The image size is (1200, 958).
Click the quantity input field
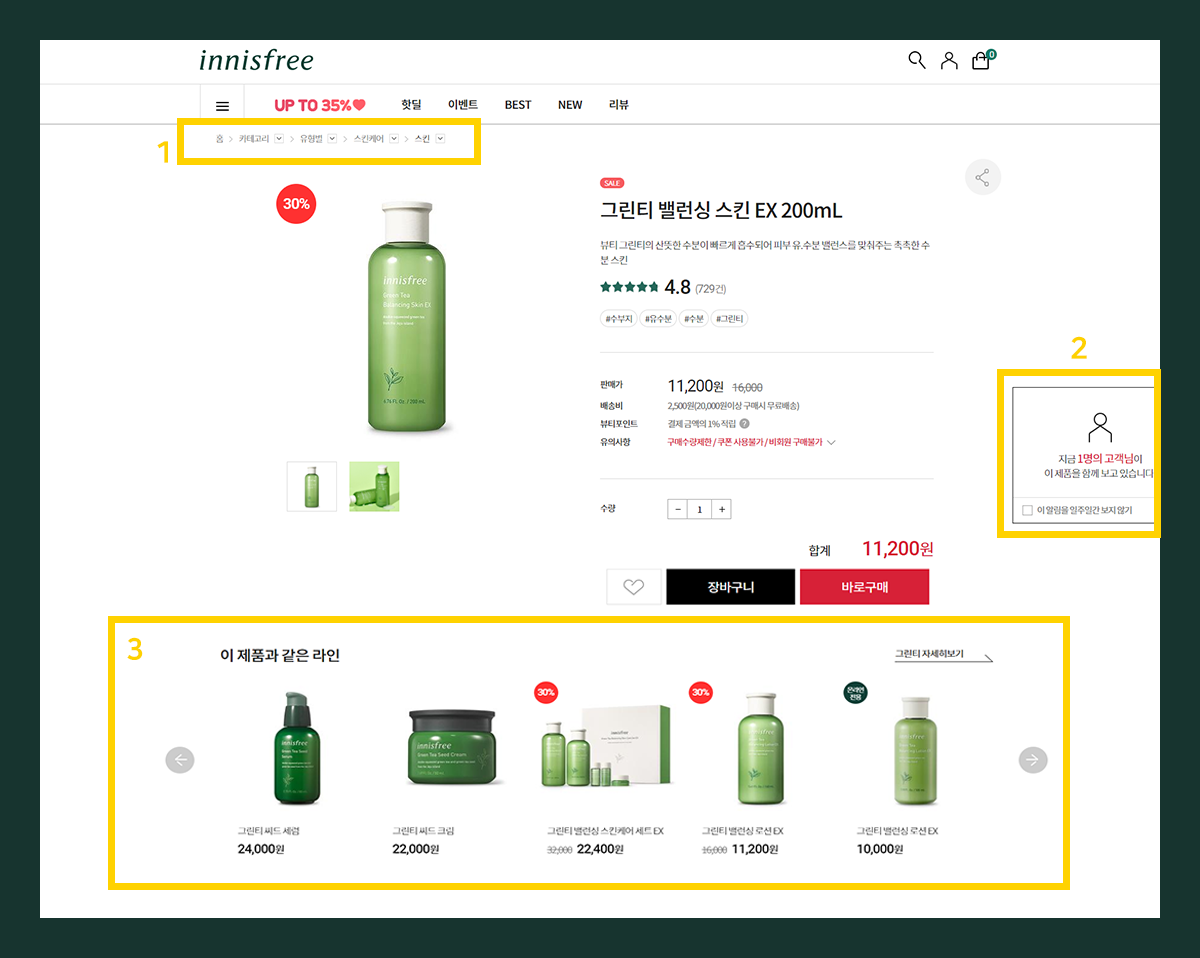pyautogui.click(x=700, y=509)
